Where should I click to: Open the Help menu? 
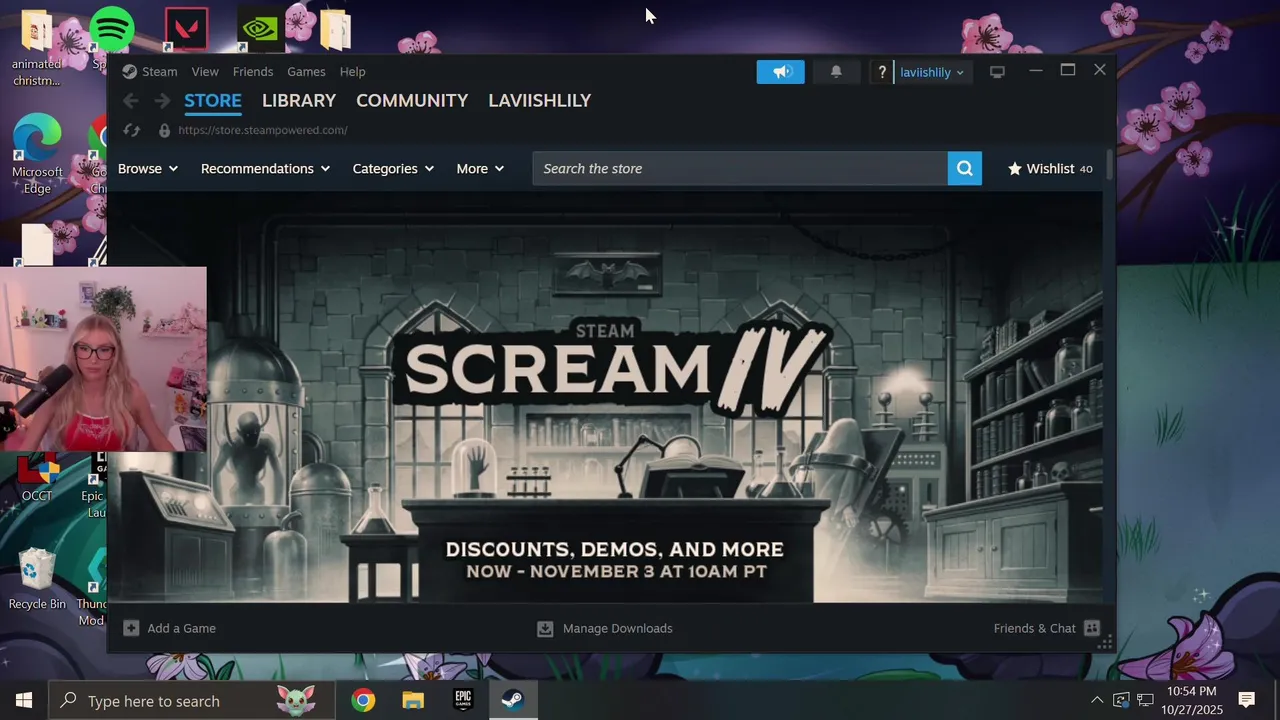[352, 72]
